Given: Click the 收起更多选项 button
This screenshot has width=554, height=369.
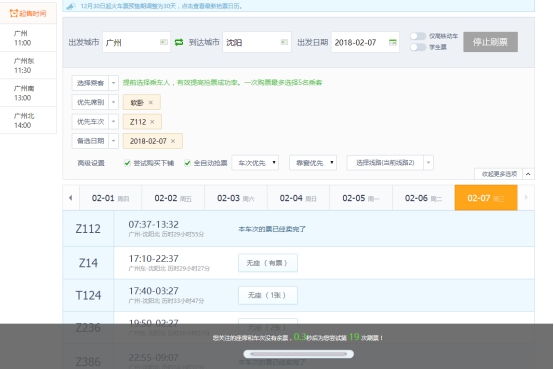Looking at the screenshot, I should (499, 174).
